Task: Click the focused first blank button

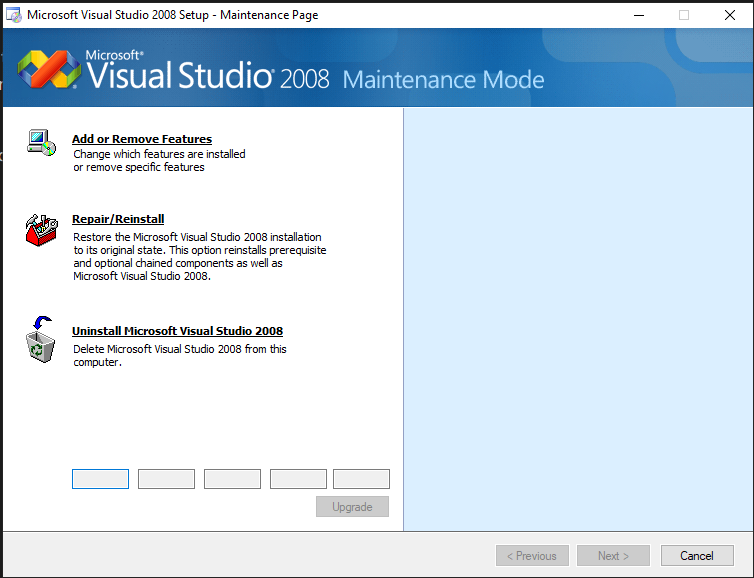Action: click(x=100, y=479)
